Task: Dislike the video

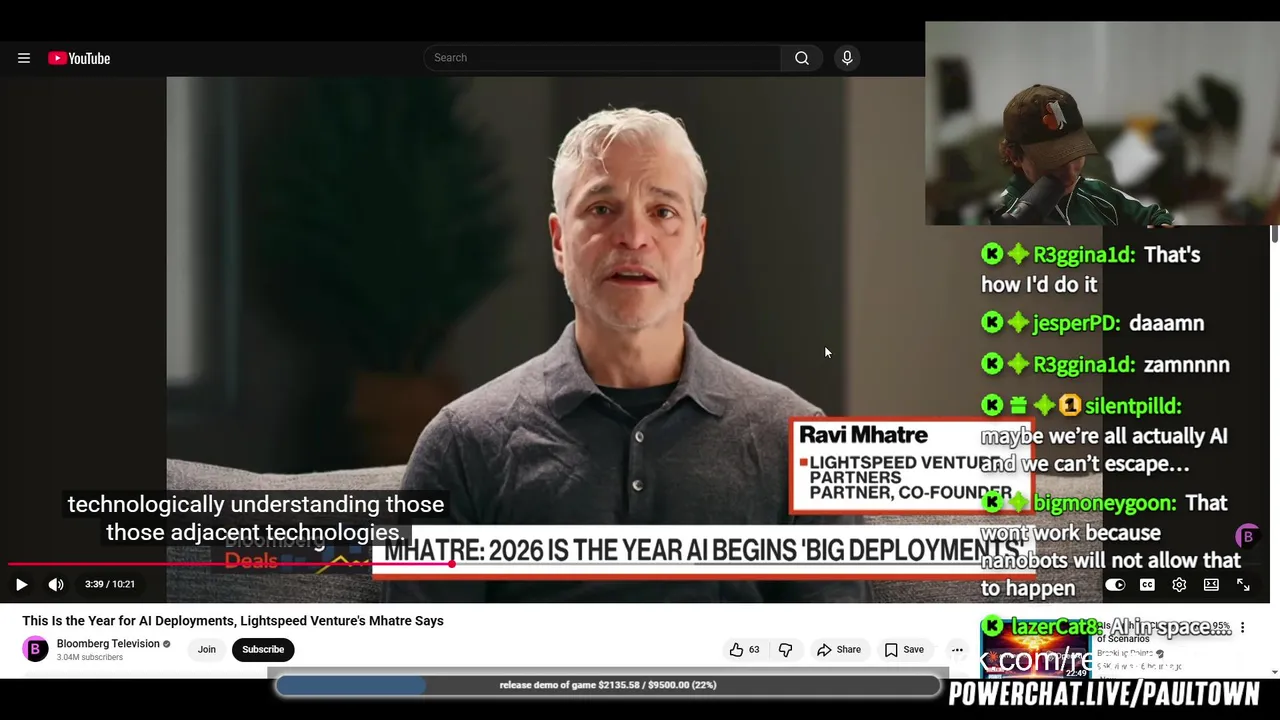Action: [x=785, y=650]
